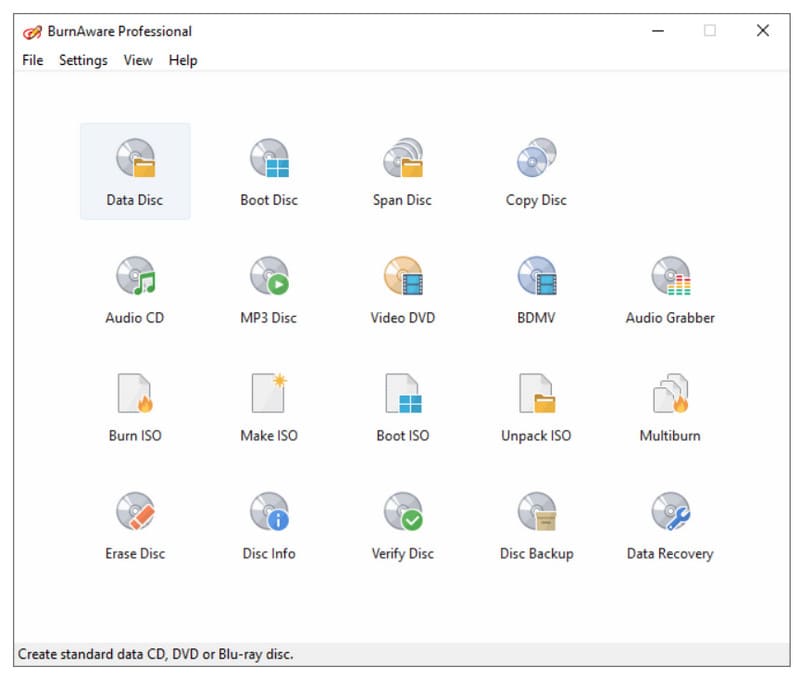
Task: Select the Erase Disc tool
Action: click(135, 513)
